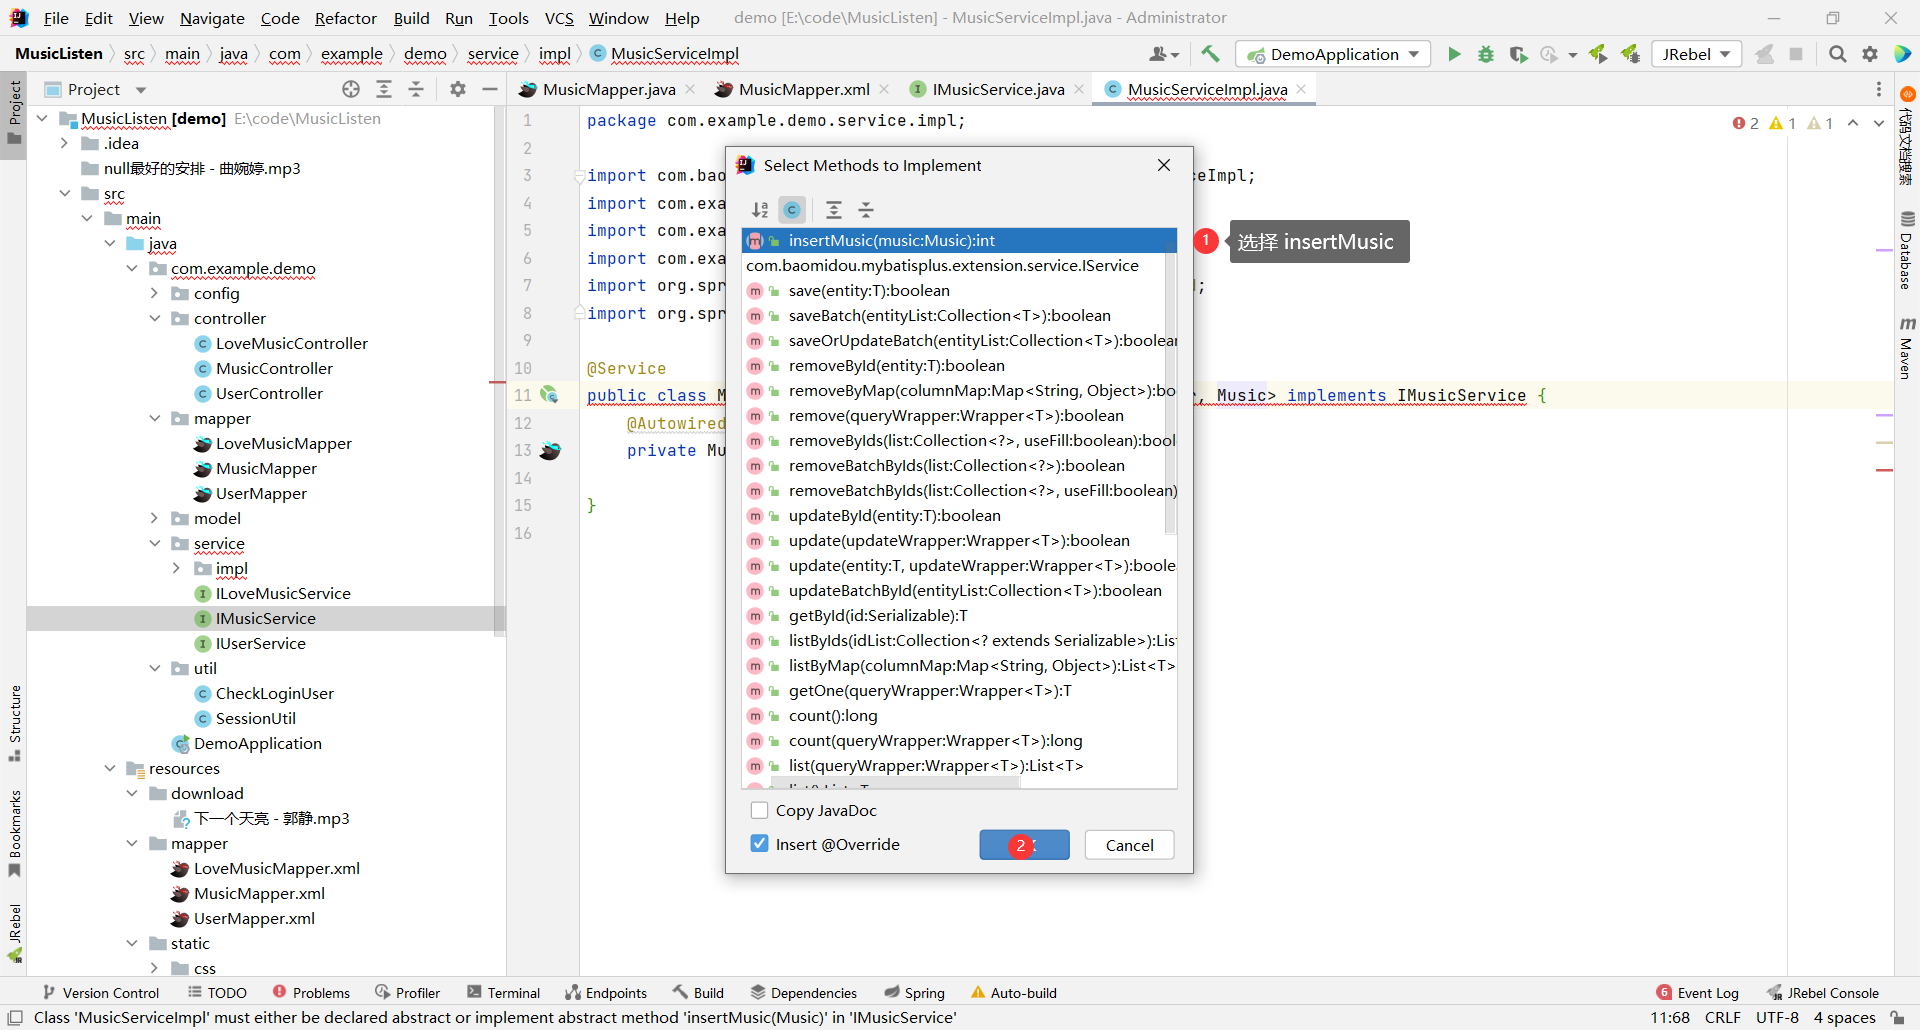Collapse the controller folder in the project tree
The width and height of the screenshot is (1920, 1030).
(x=155, y=318)
